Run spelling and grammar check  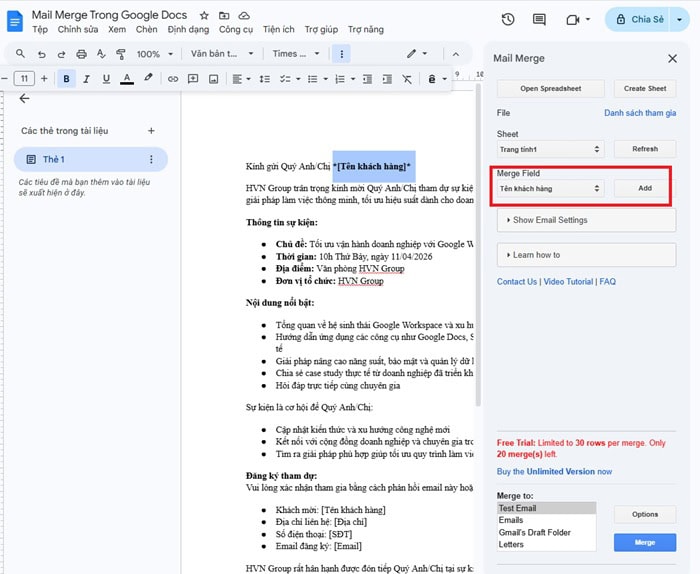pos(101,54)
